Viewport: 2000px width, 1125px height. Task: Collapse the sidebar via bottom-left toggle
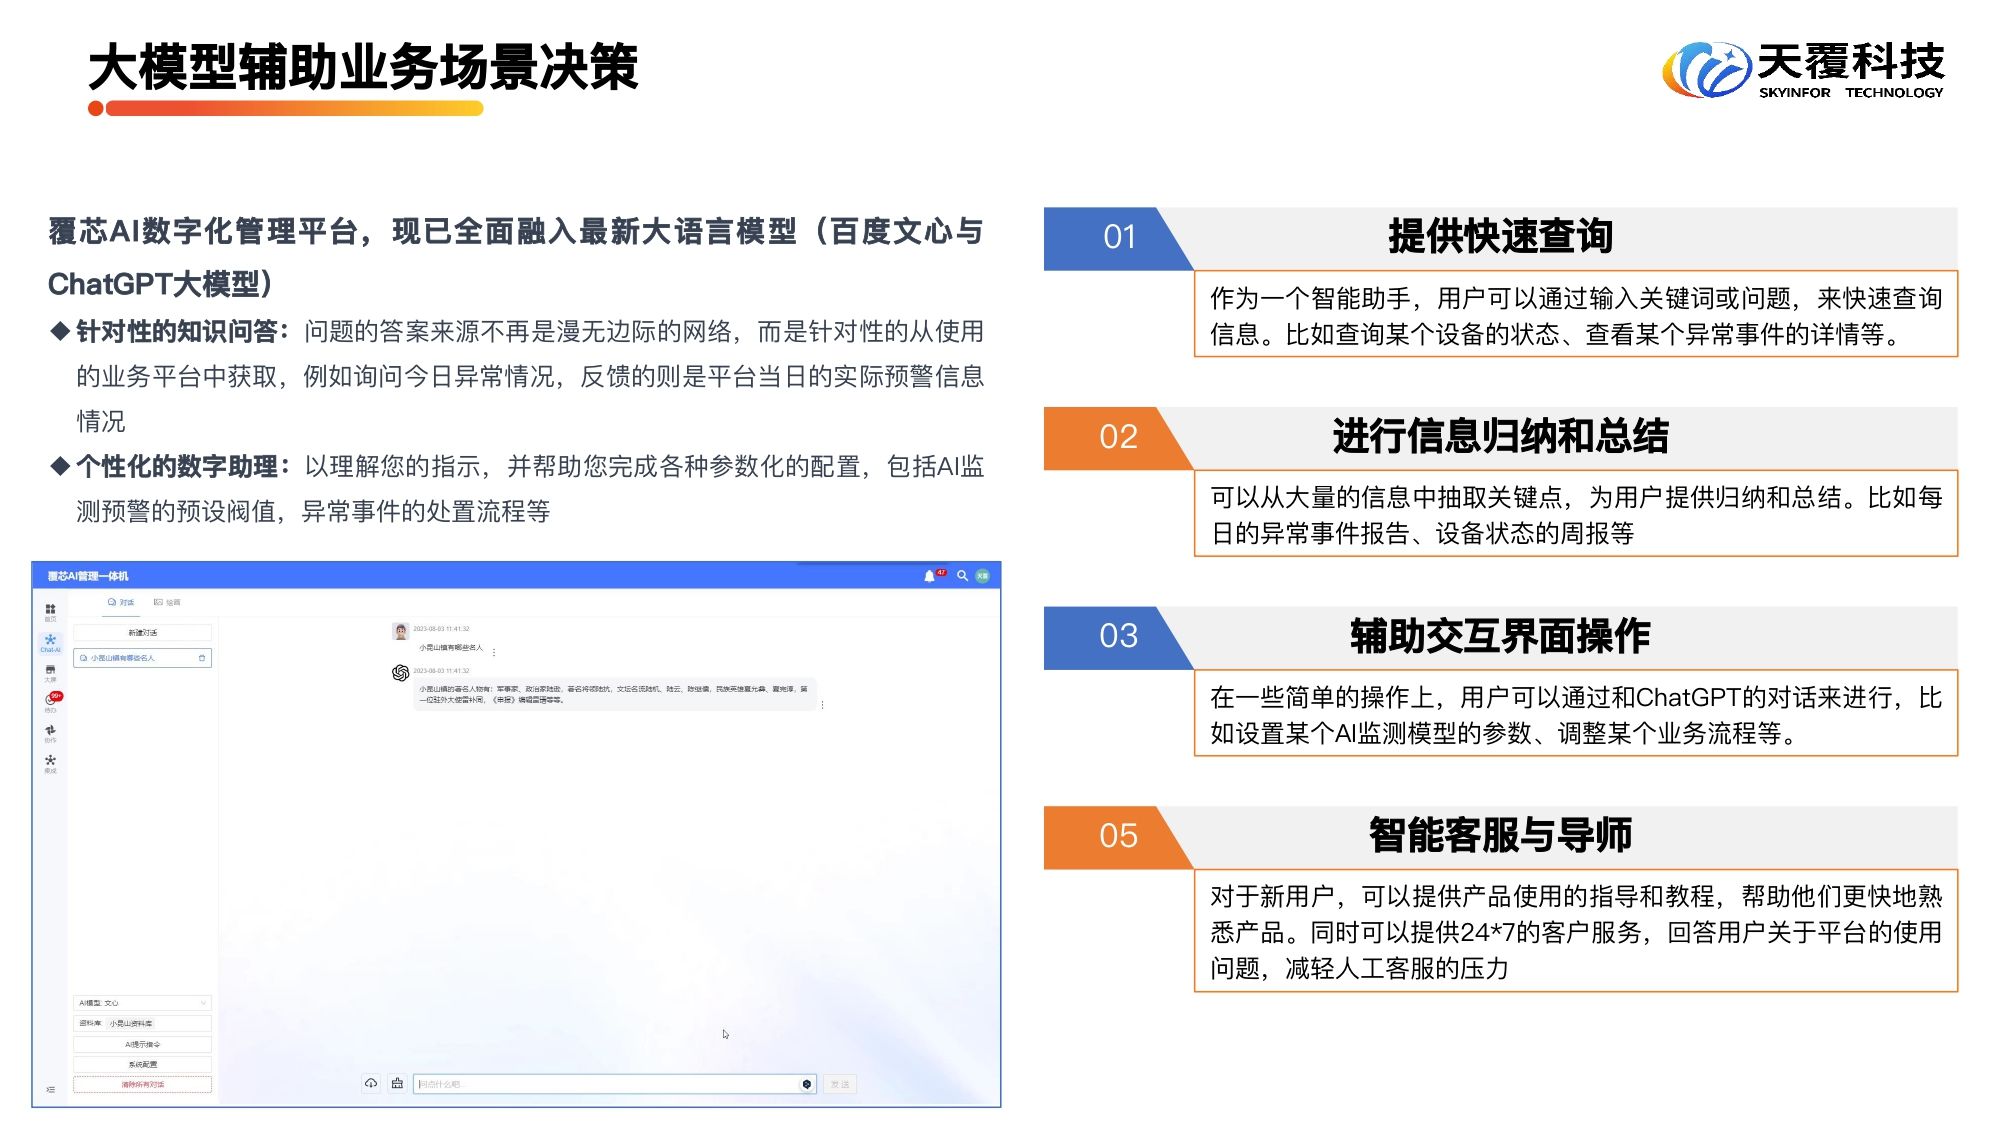tap(50, 1089)
